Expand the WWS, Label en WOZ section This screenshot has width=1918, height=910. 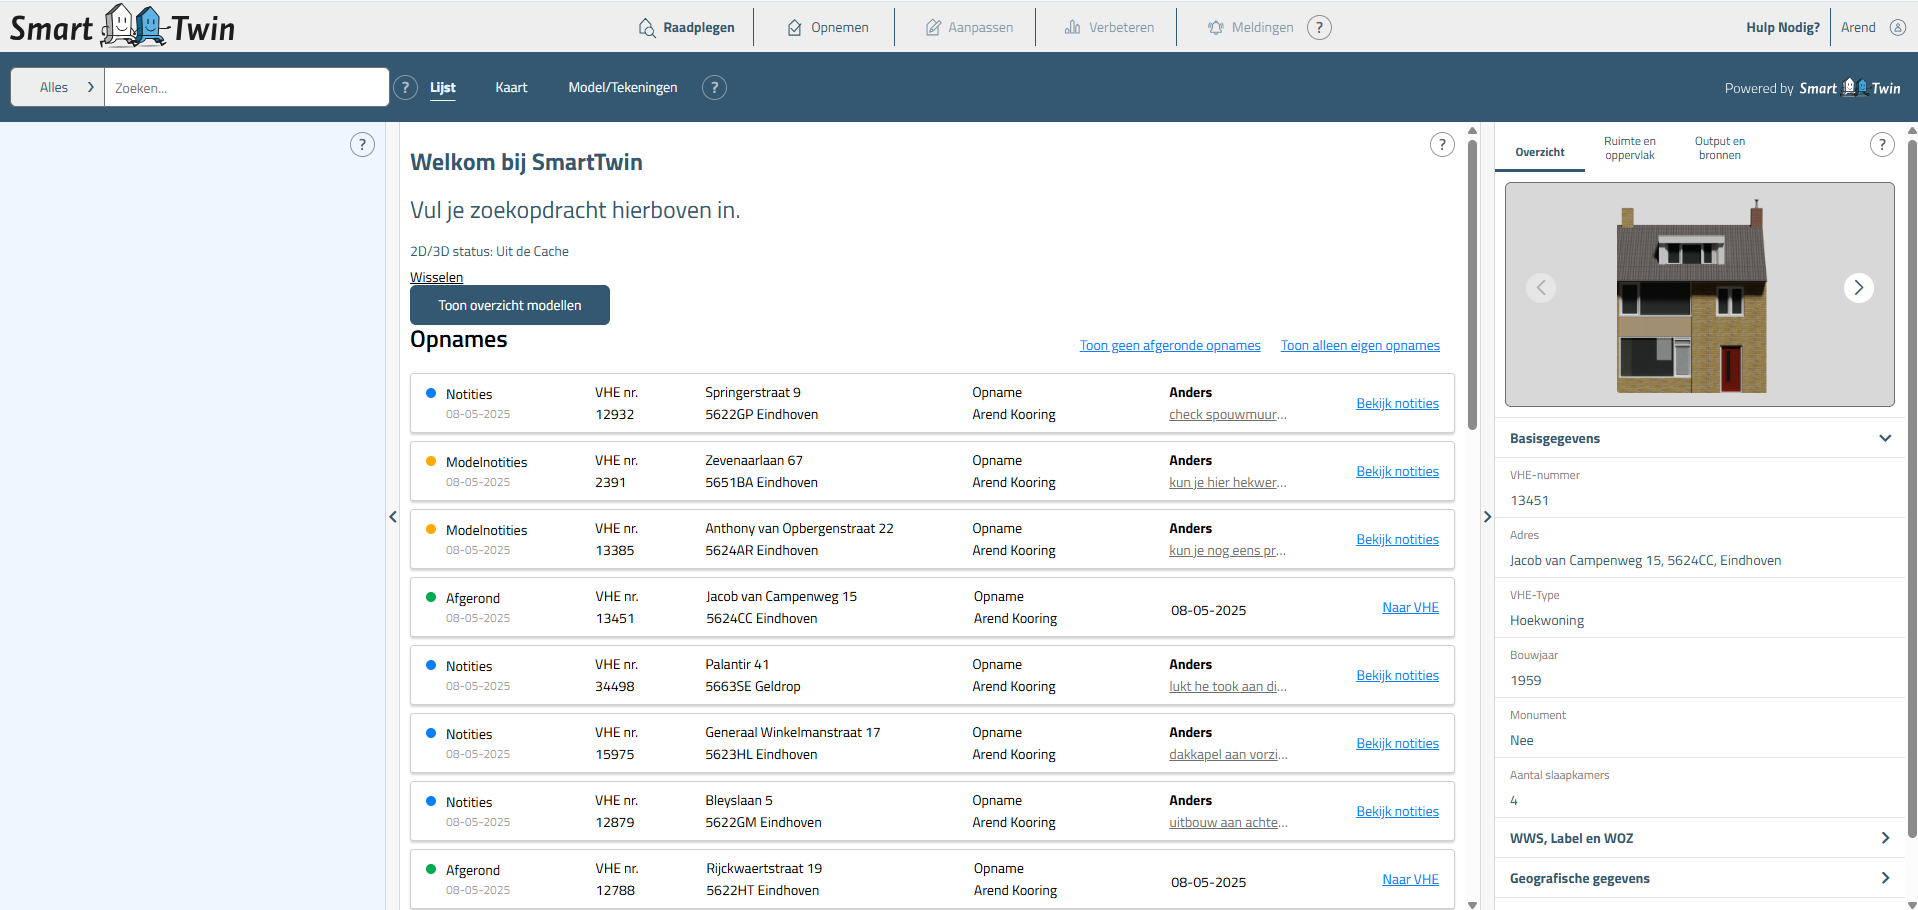pyautogui.click(x=1884, y=838)
